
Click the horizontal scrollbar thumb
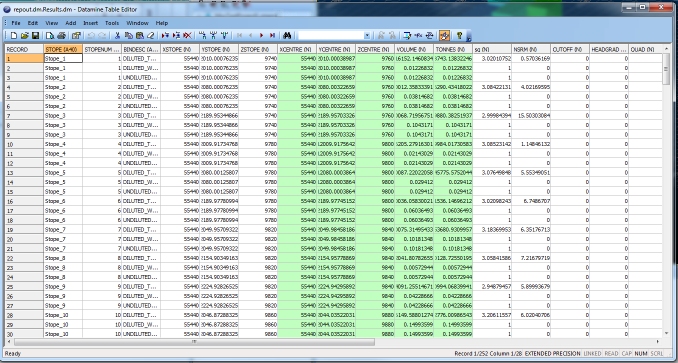click(x=194, y=342)
